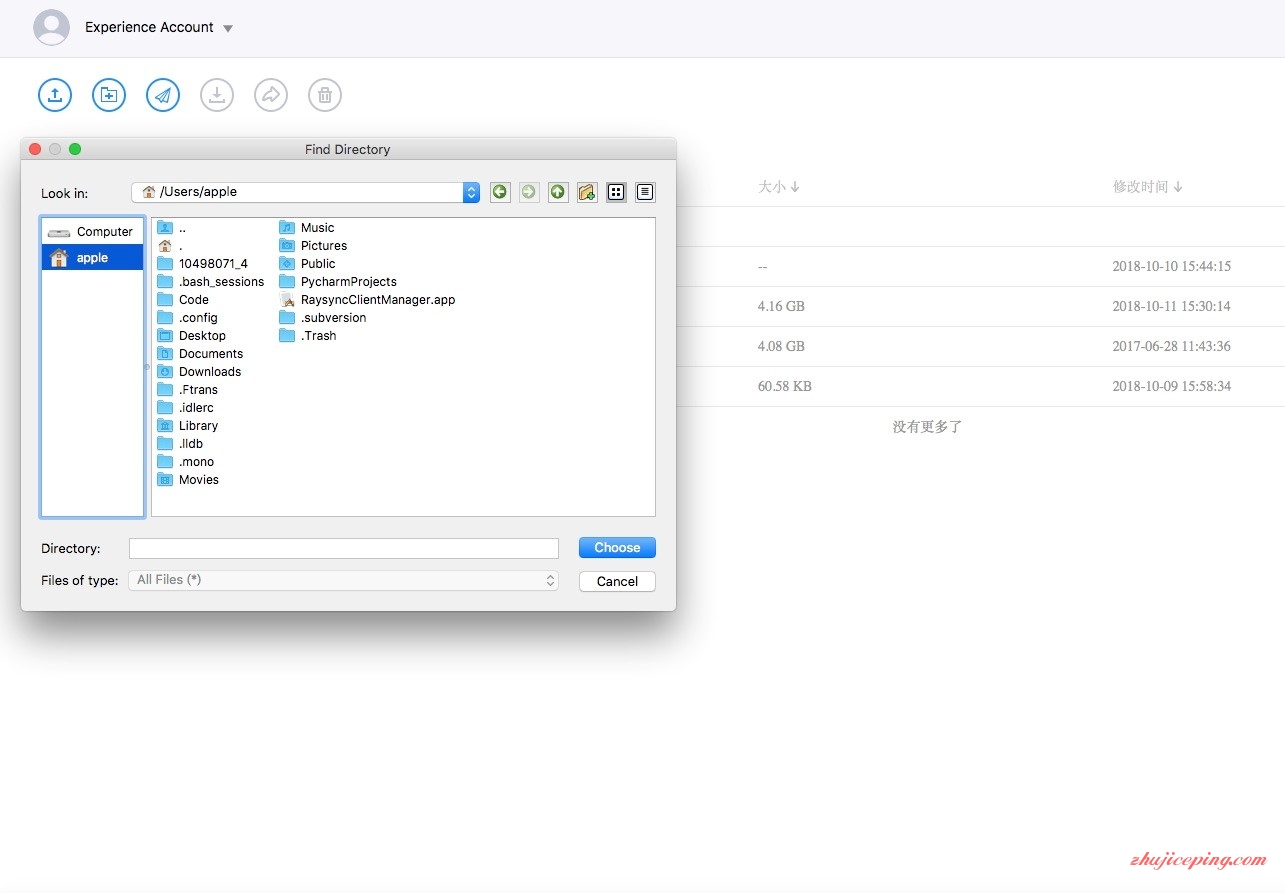Select the .config folder
This screenshot has height=893, width=1285.
click(187, 318)
